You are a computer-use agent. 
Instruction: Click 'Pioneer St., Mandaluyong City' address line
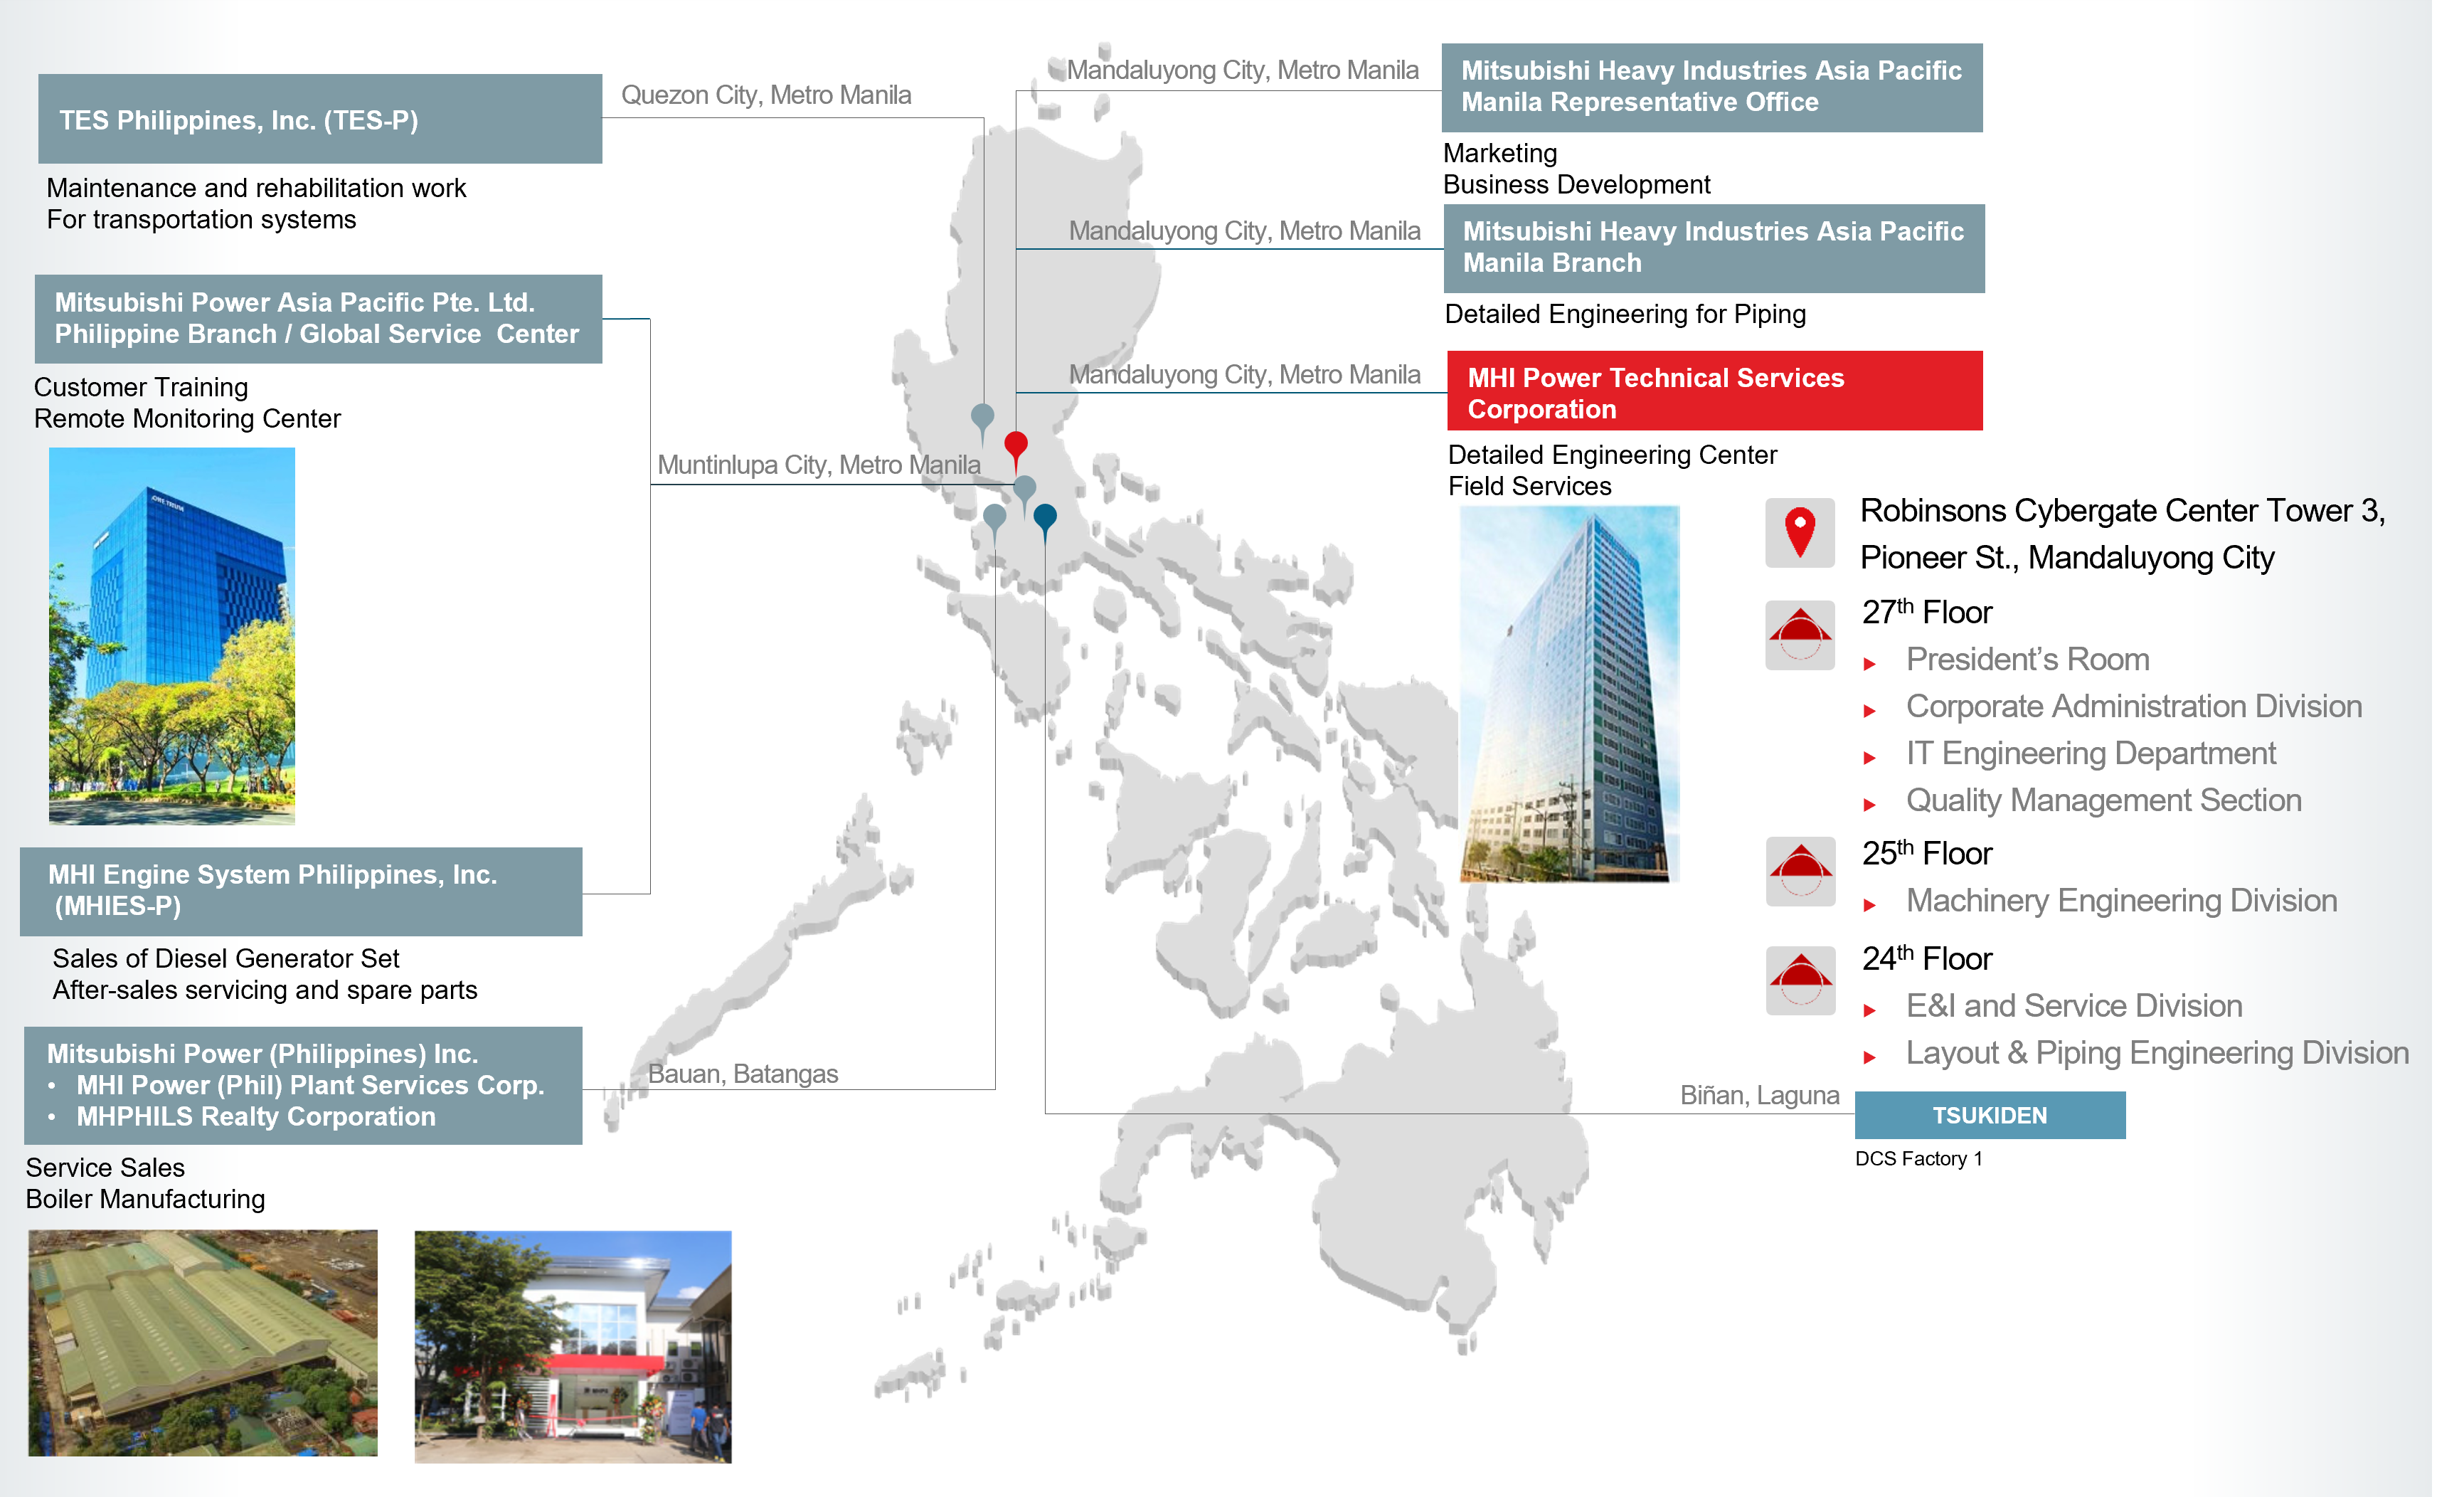coord(2067,558)
